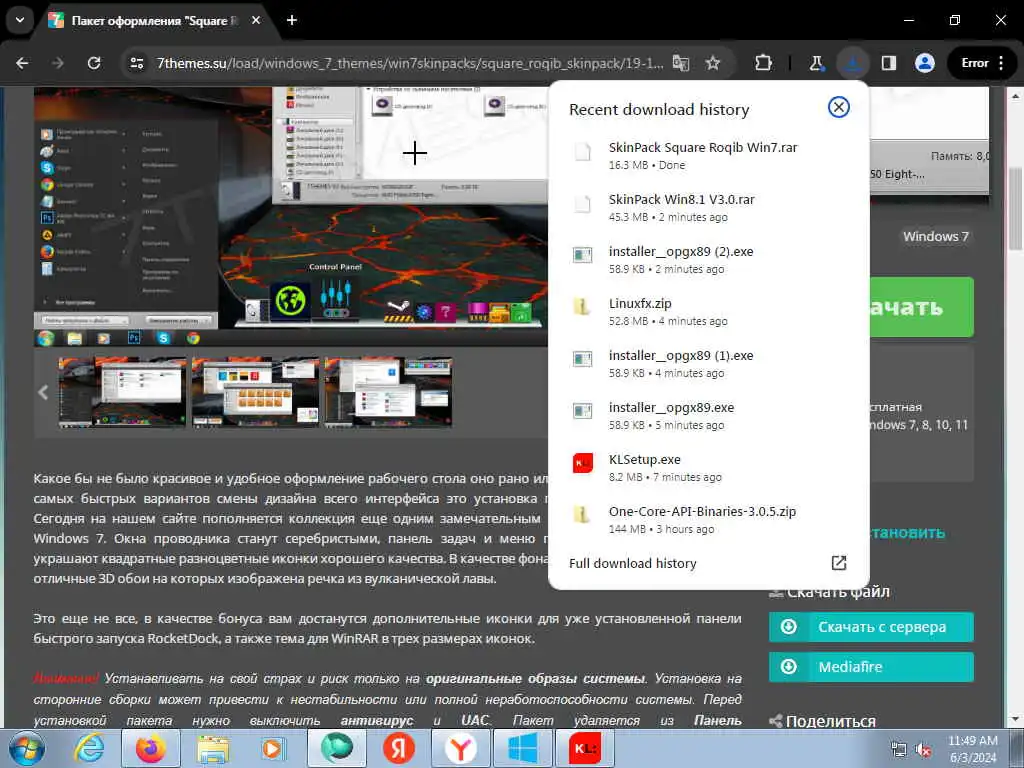The image size is (1024, 768).
Task: Launch Firefox from taskbar
Action: 150,748
